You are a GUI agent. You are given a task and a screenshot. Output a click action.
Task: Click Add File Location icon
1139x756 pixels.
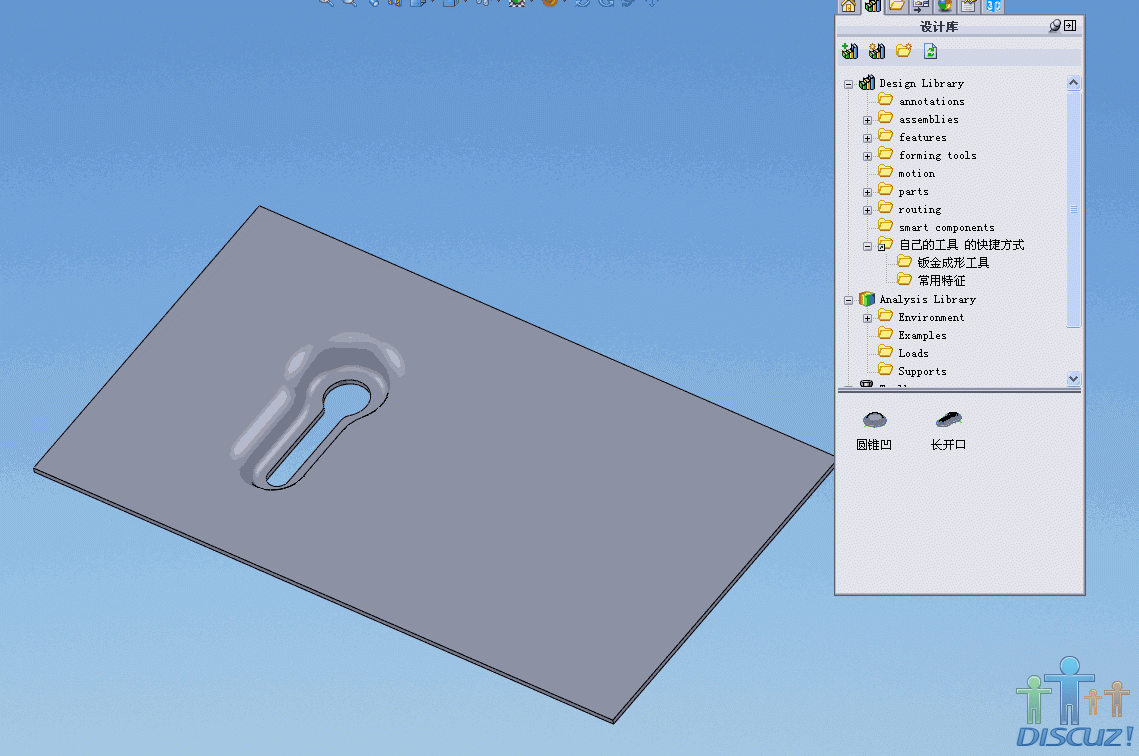click(x=877, y=51)
